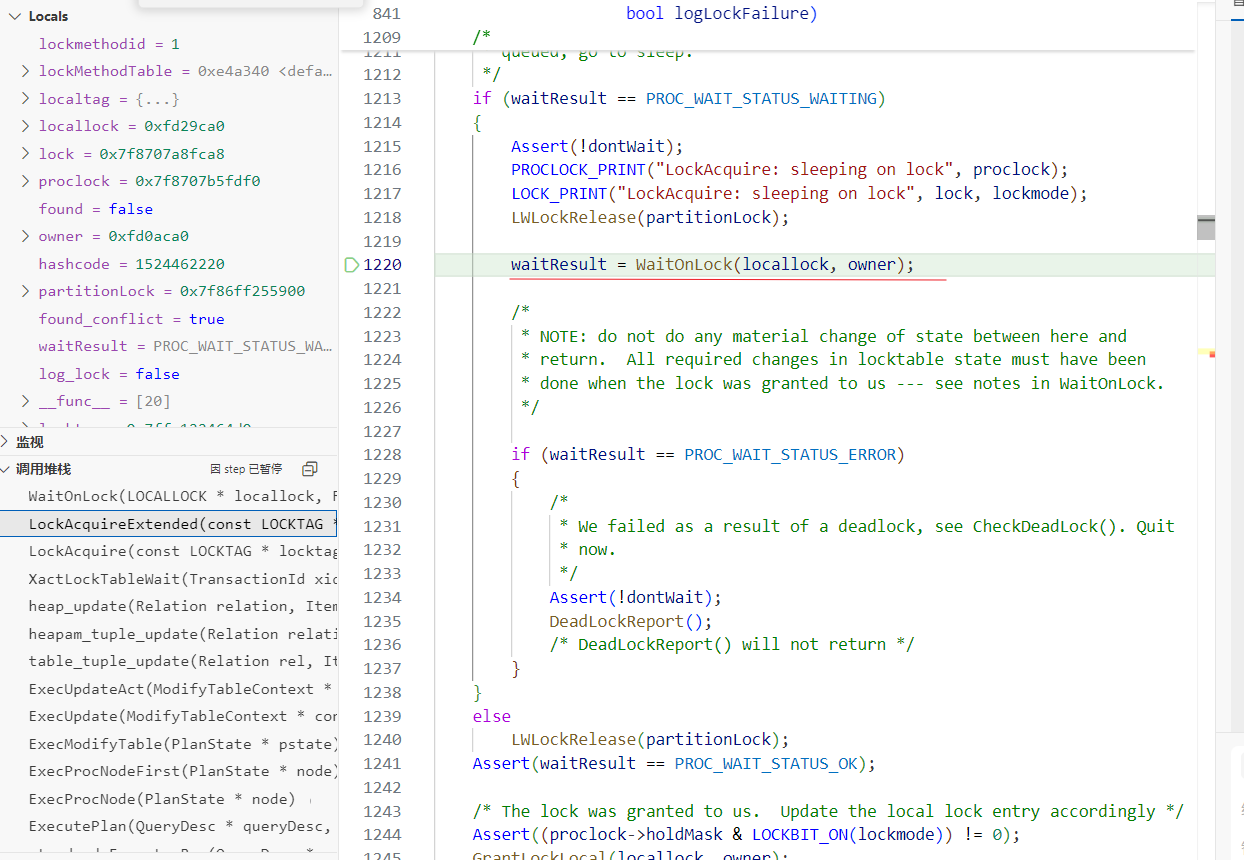Jump to the ExecModifyTable stack frame
Viewport: 1244px width, 860px height.
coord(180,744)
